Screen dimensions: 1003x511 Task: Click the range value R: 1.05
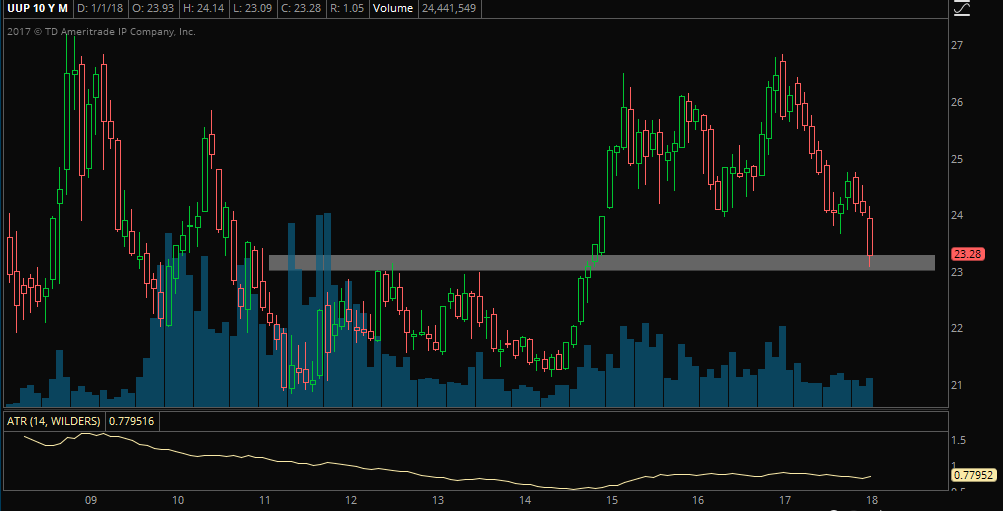click(x=347, y=8)
